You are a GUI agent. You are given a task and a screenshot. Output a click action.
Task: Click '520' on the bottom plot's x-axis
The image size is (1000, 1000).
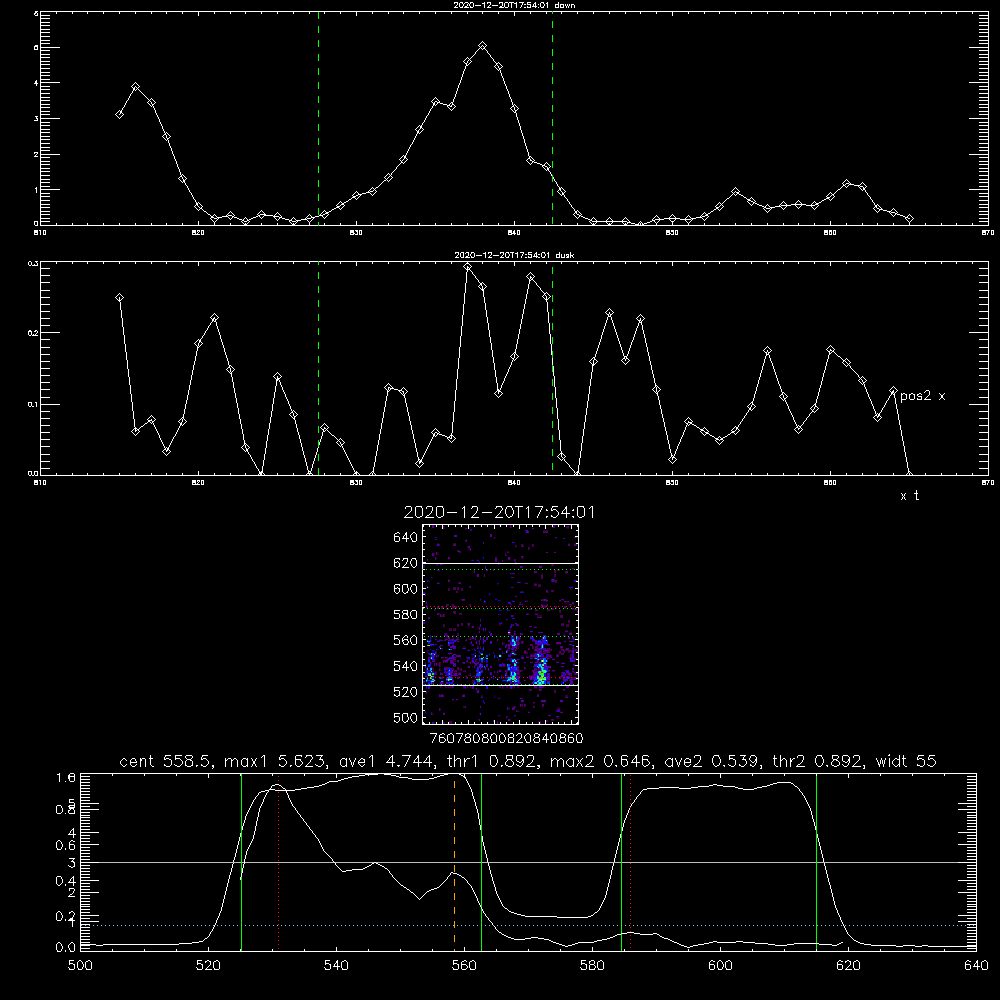coord(208,966)
